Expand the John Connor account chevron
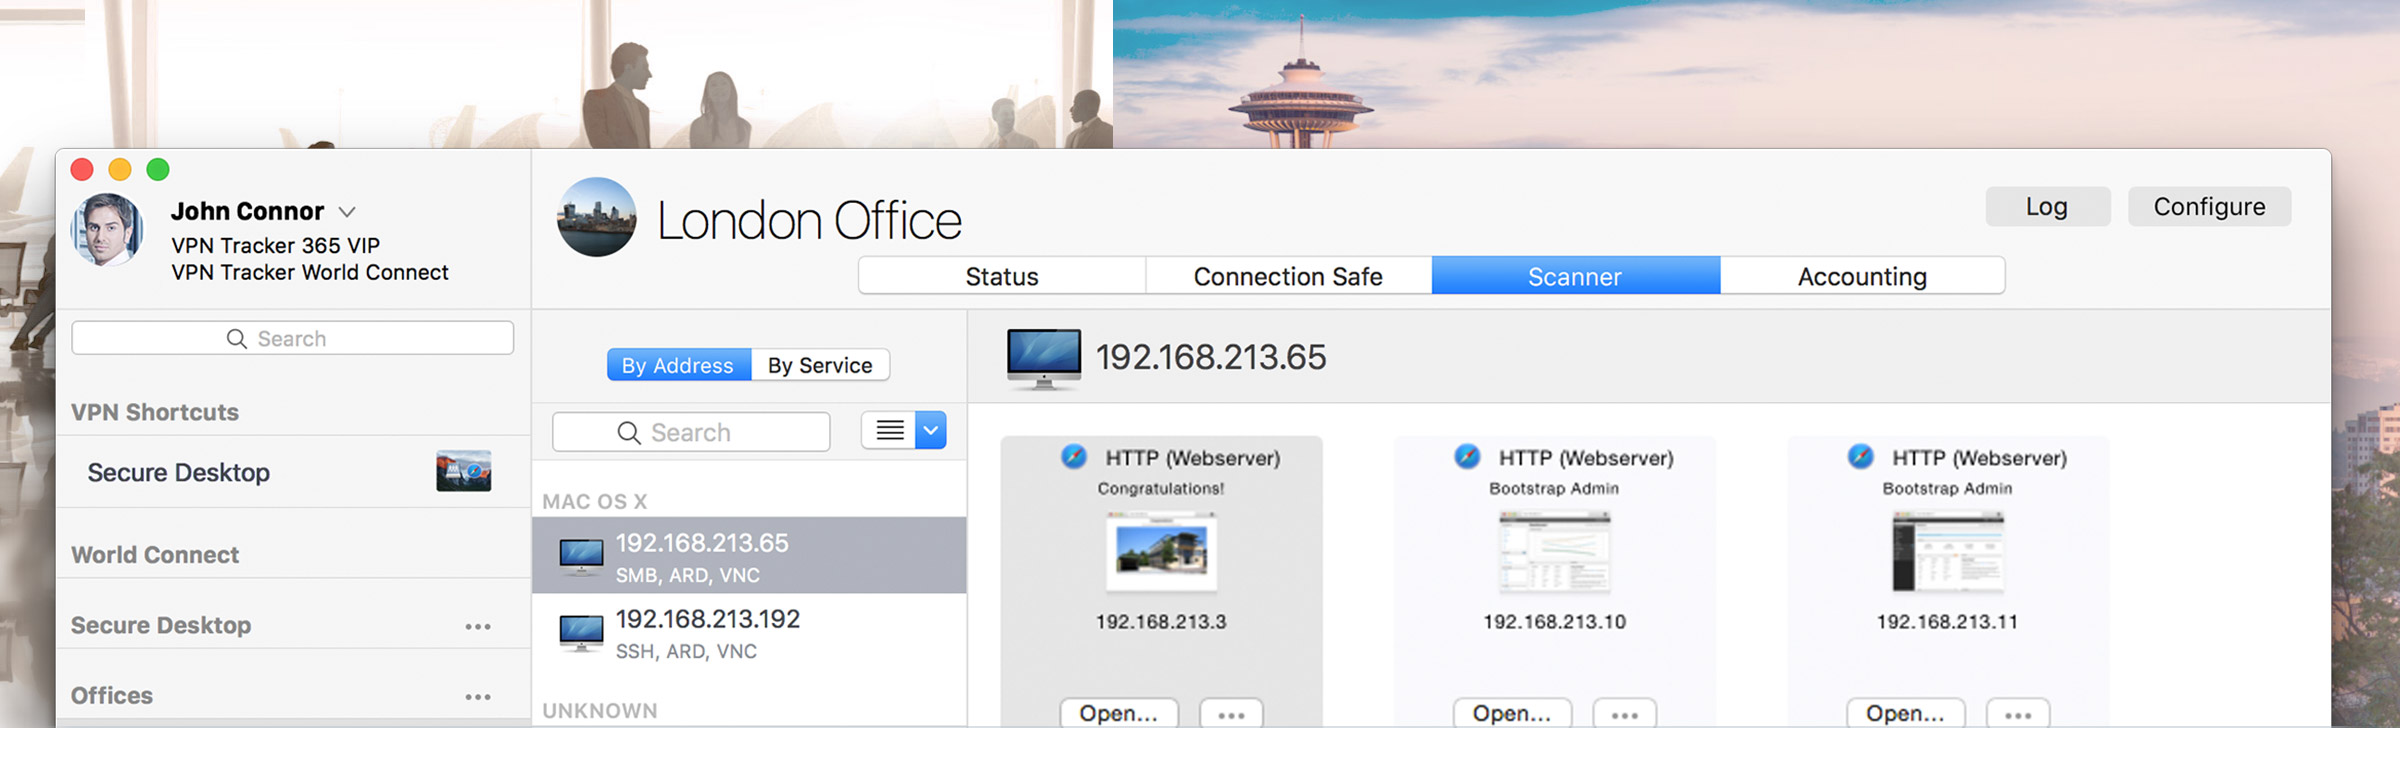The height and width of the screenshot is (774, 2400). [347, 212]
